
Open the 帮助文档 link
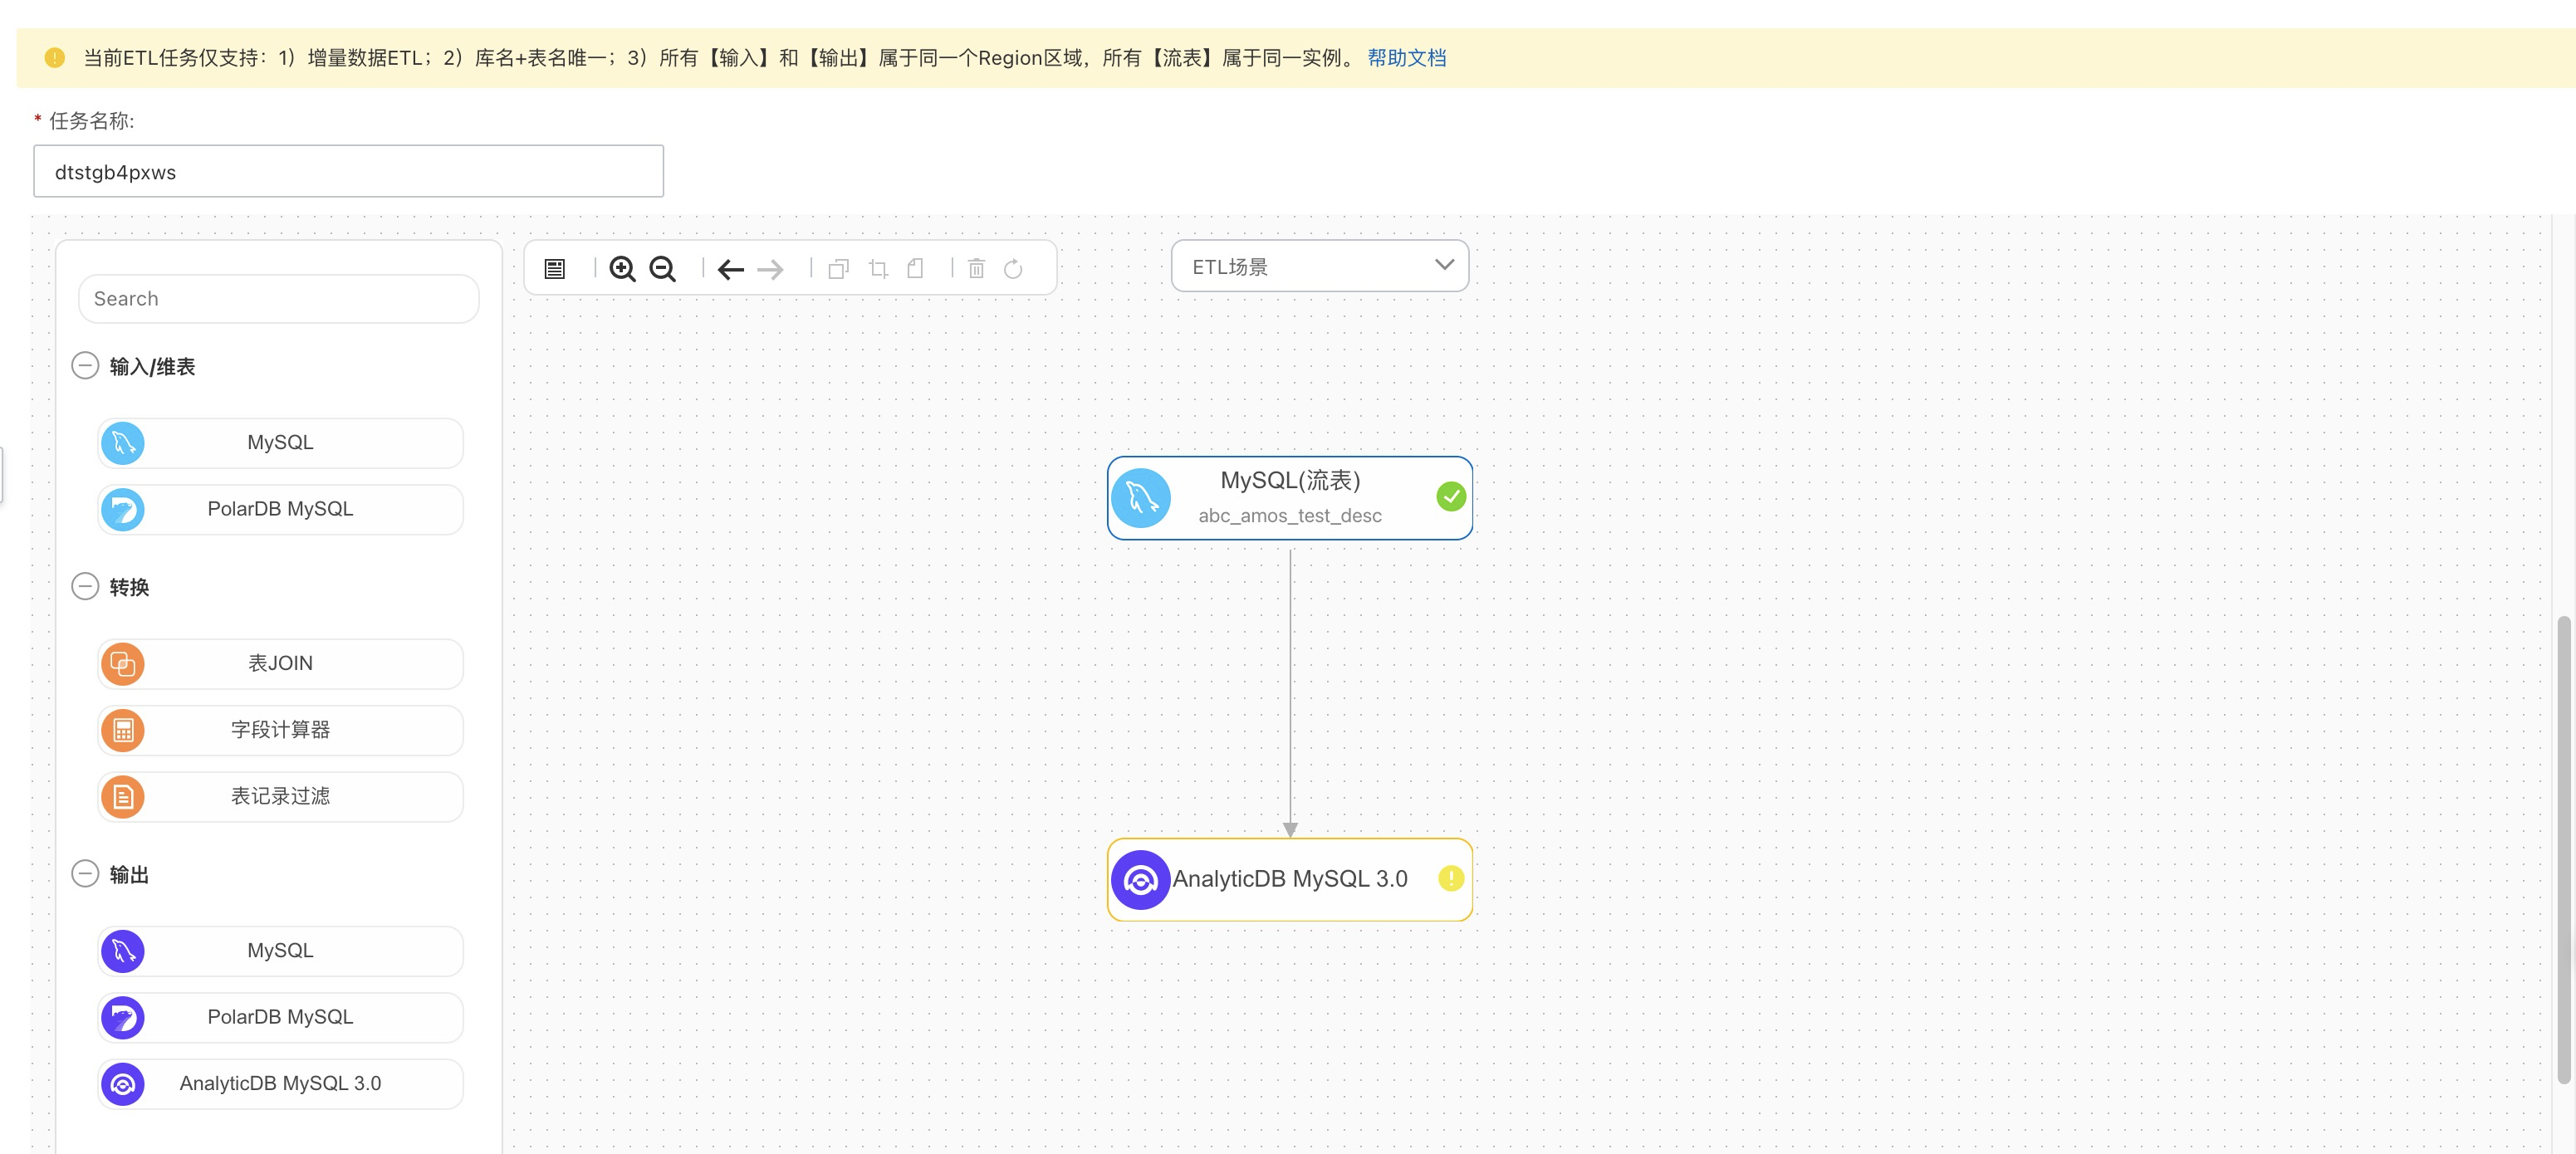coord(1406,58)
